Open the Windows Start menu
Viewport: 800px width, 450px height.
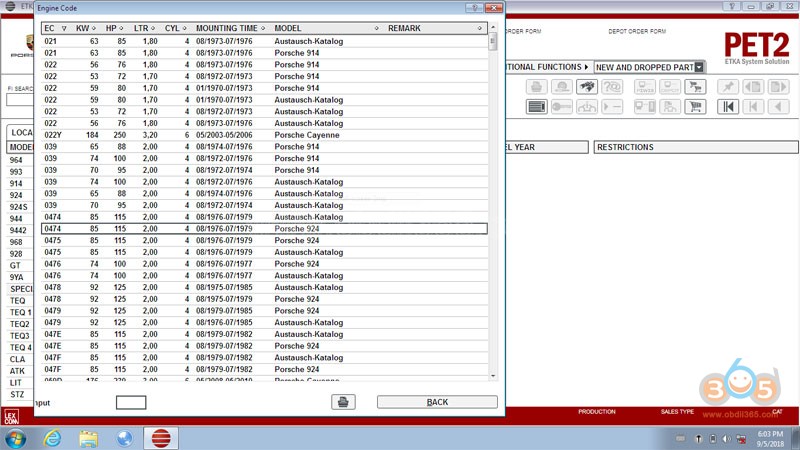click(x=15, y=438)
